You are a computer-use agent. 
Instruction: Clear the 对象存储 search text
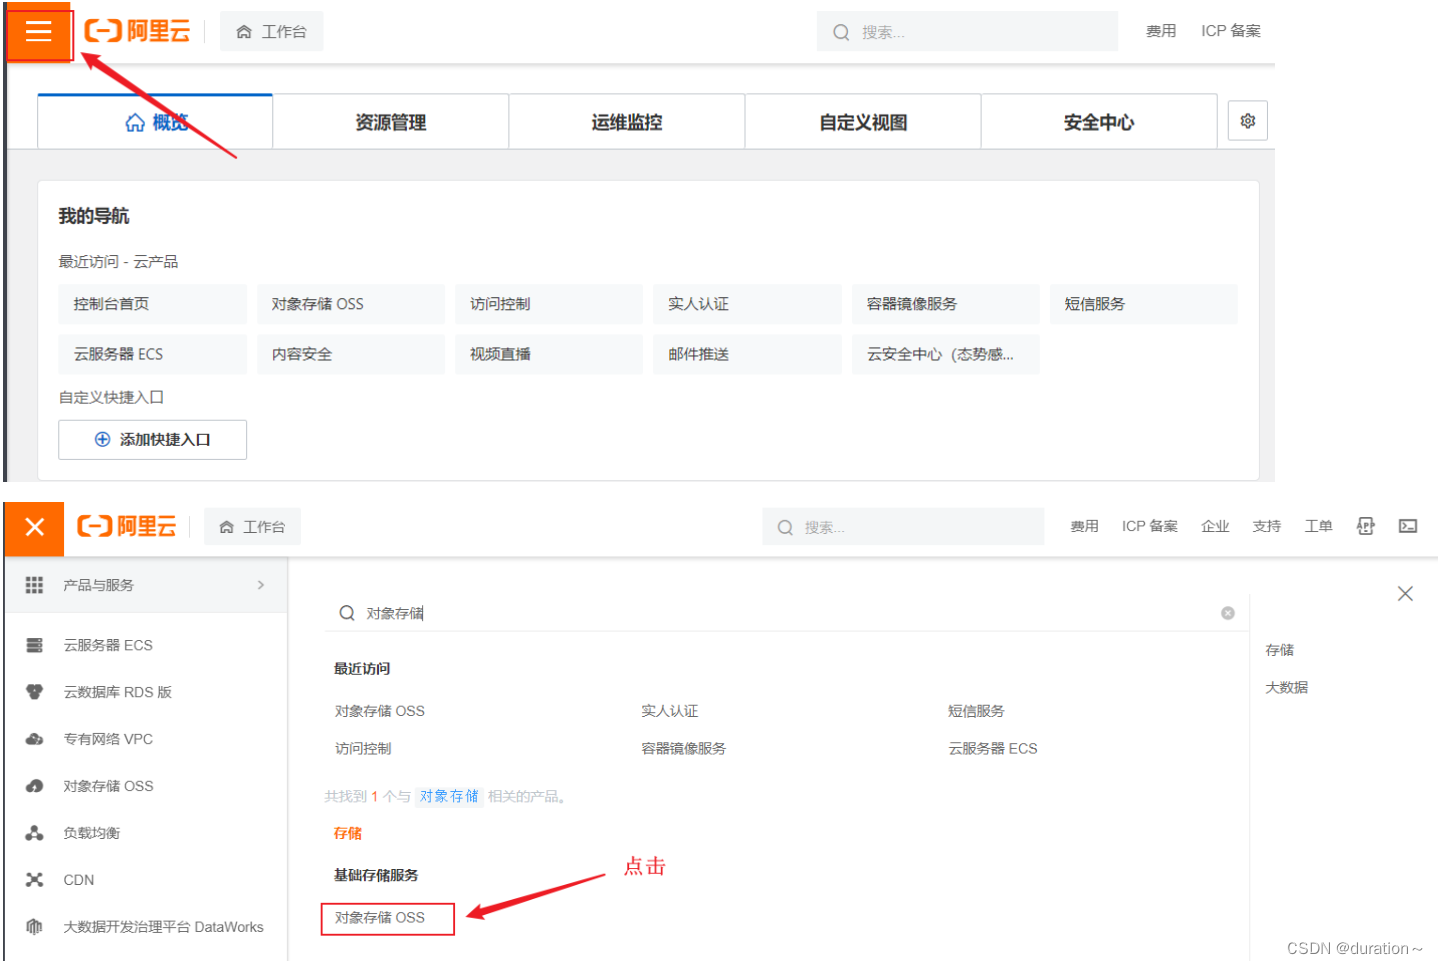click(x=1228, y=613)
